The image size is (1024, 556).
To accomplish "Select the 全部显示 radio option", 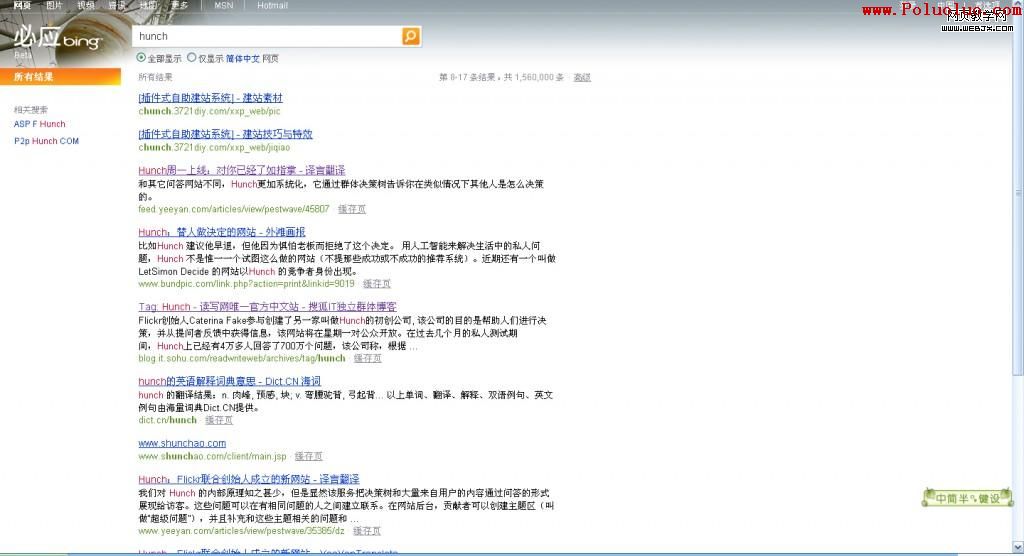I will 141,57.
